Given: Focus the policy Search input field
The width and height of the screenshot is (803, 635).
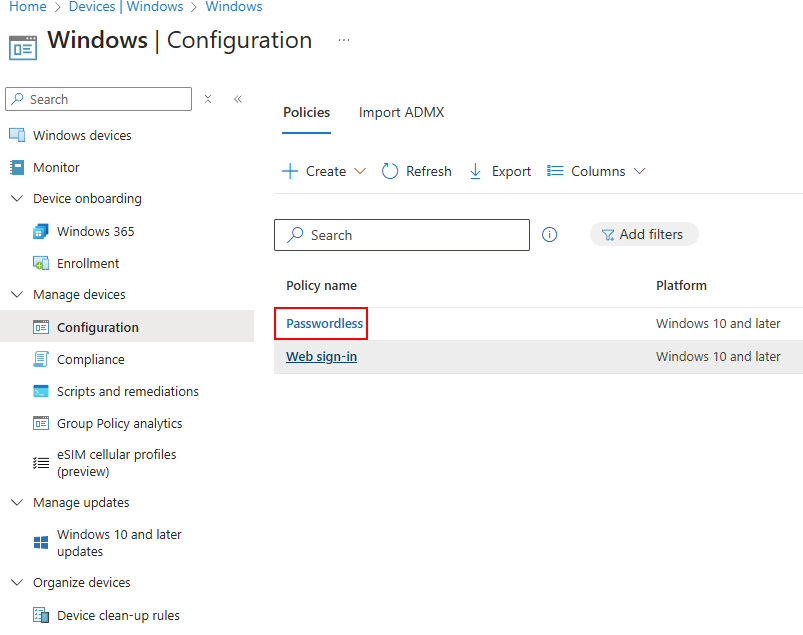Looking at the screenshot, I should [x=402, y=235].
